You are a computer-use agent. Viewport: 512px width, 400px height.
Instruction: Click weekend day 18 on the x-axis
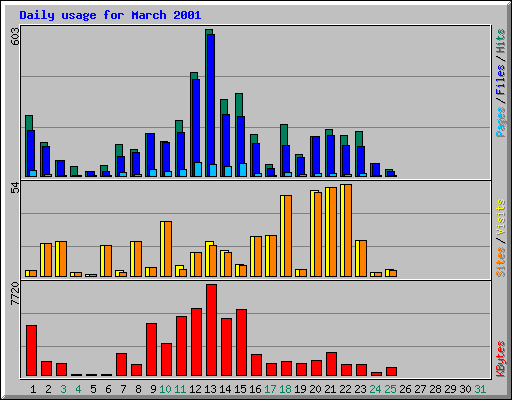(285, 389)
